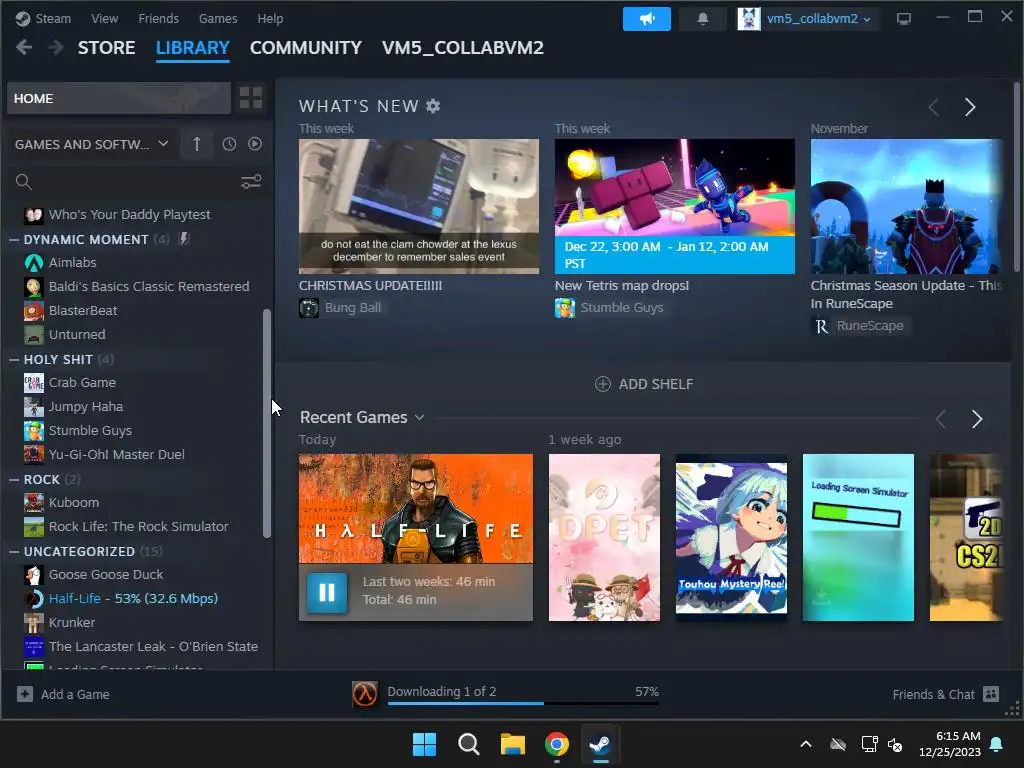The image size is (1024, 768).
Task: Customize What's New with the gear icon
Action: (433, 106)
